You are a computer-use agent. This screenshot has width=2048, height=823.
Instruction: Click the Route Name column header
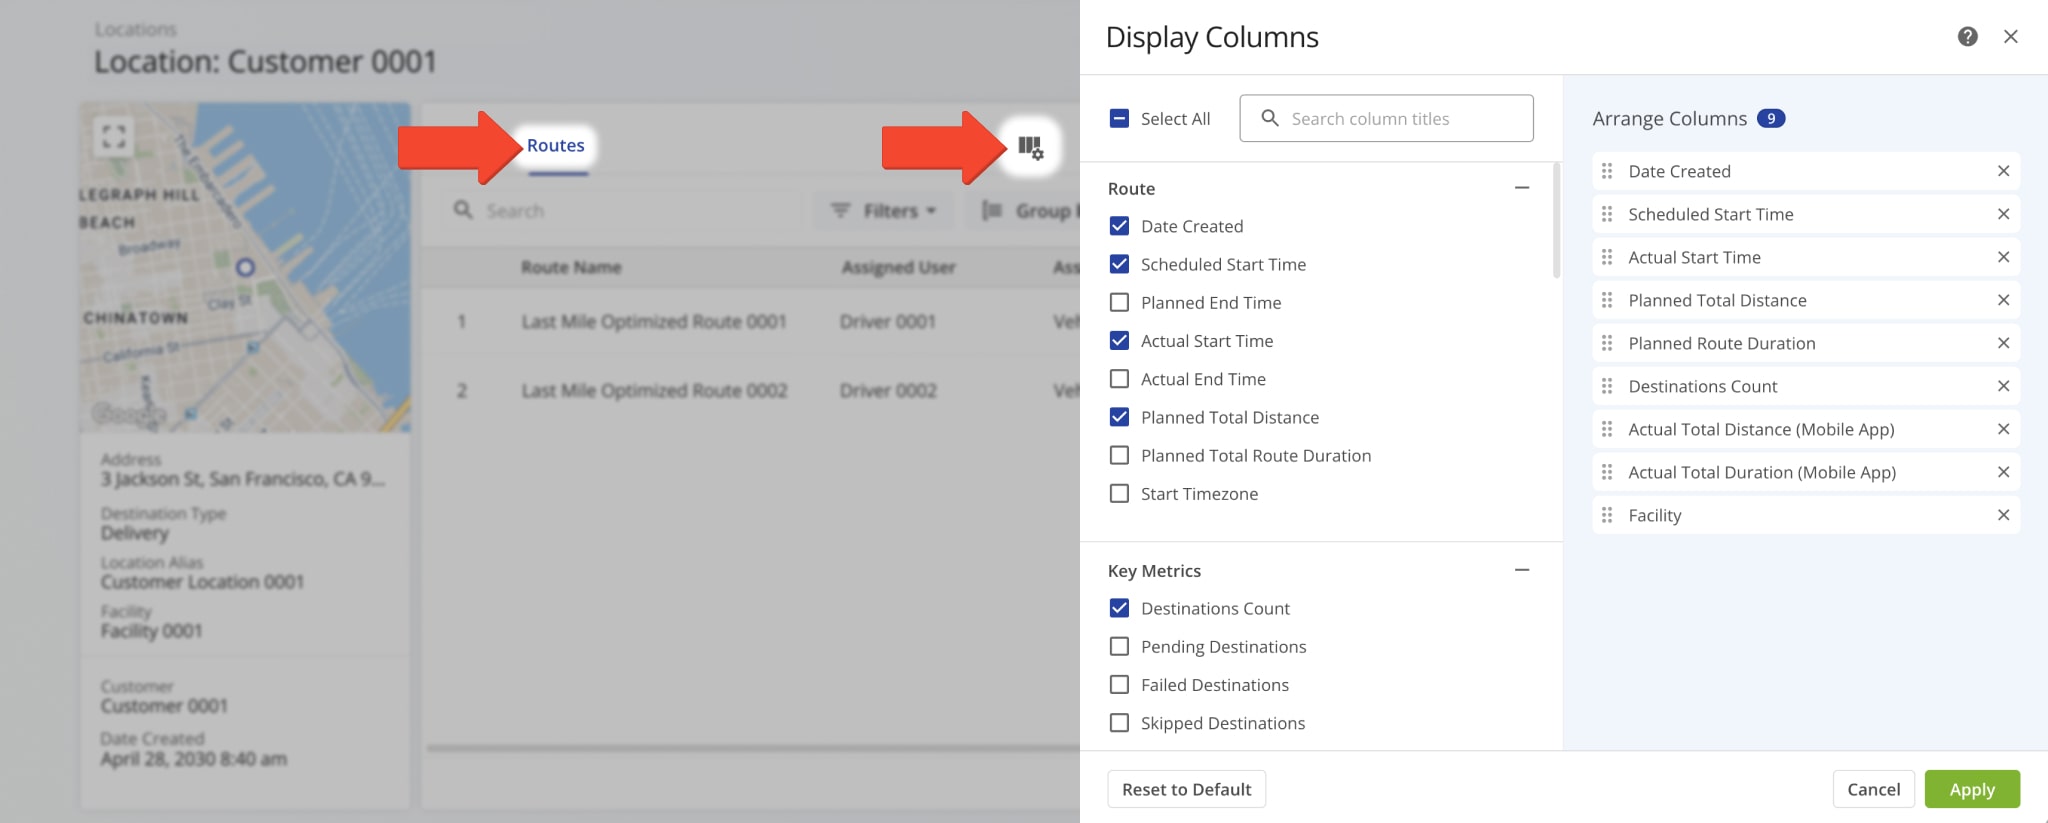tap(571, 267)
